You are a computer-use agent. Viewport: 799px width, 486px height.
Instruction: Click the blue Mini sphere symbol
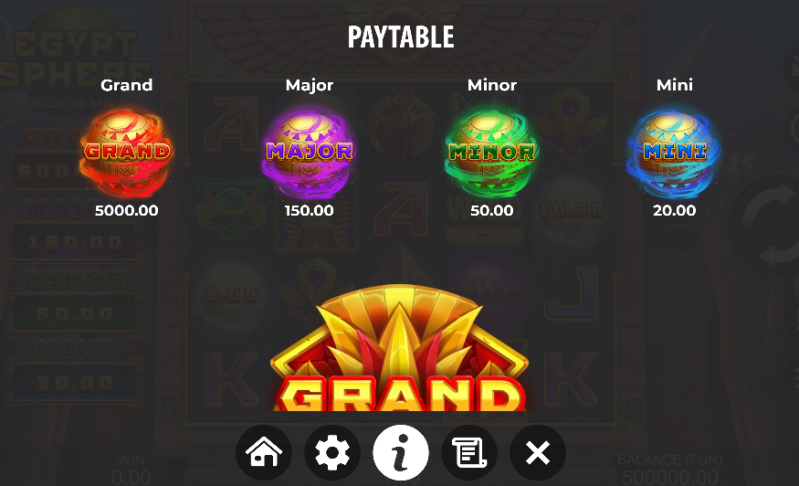675,152
